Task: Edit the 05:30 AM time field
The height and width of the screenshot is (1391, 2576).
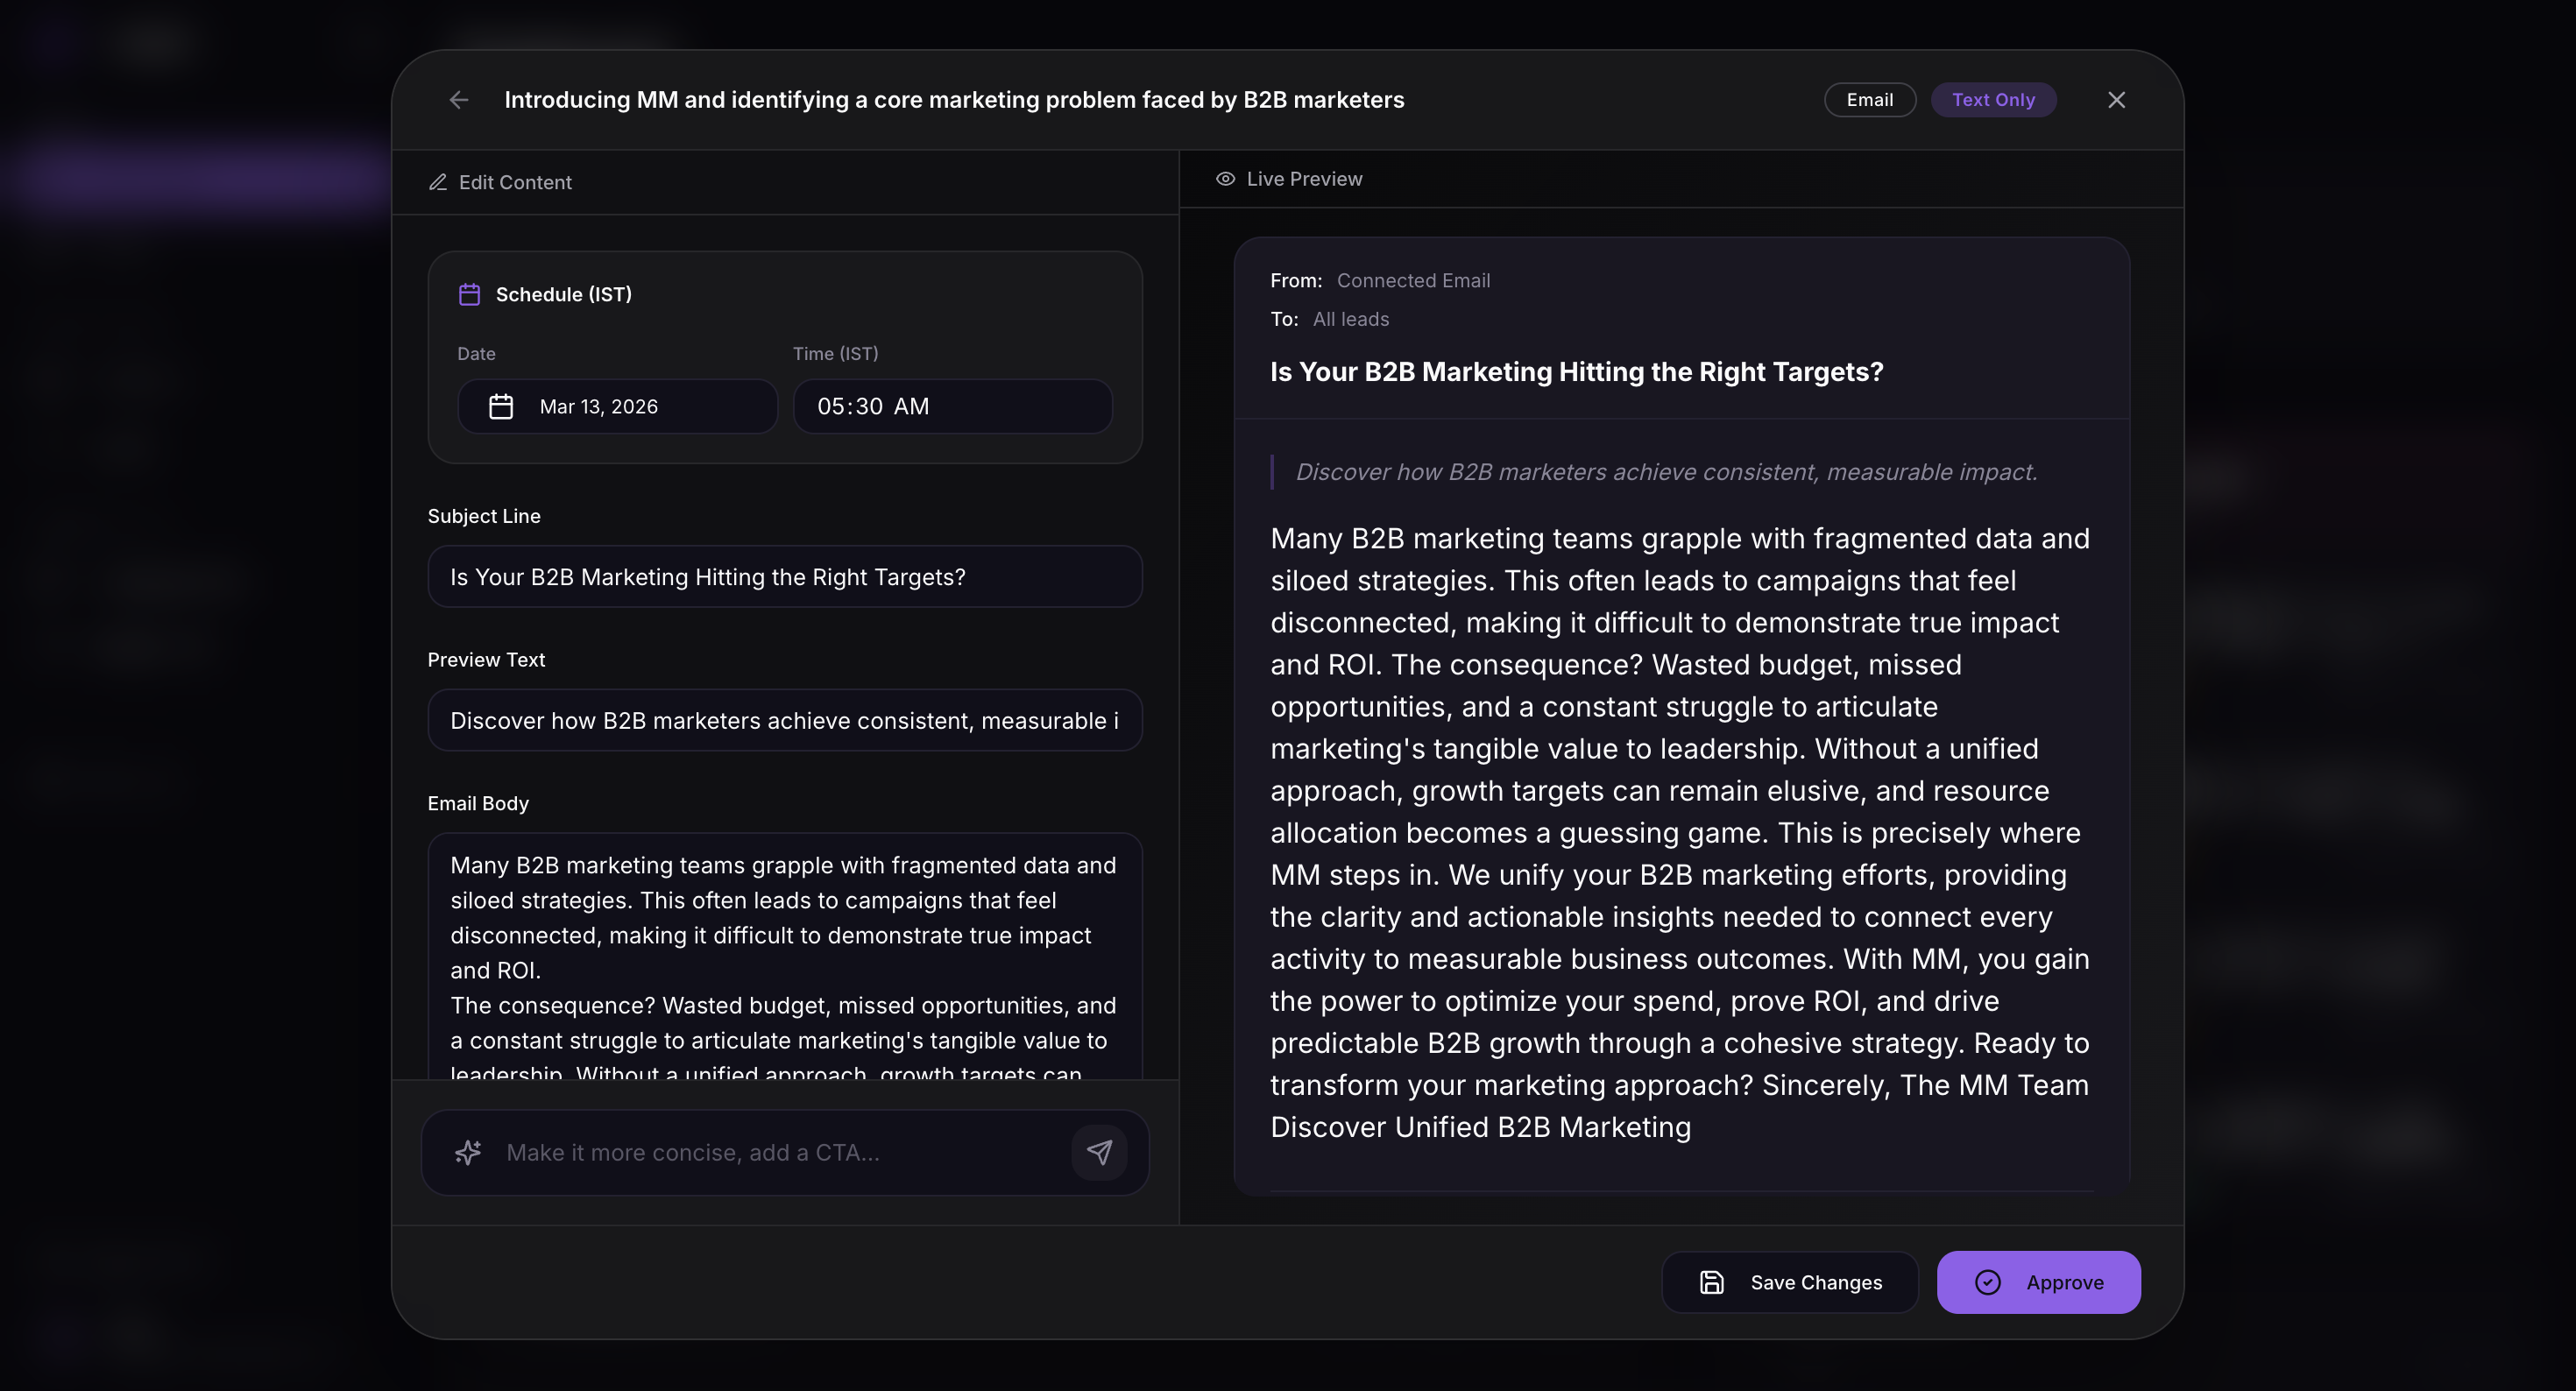Action: [x=952, y=406]
